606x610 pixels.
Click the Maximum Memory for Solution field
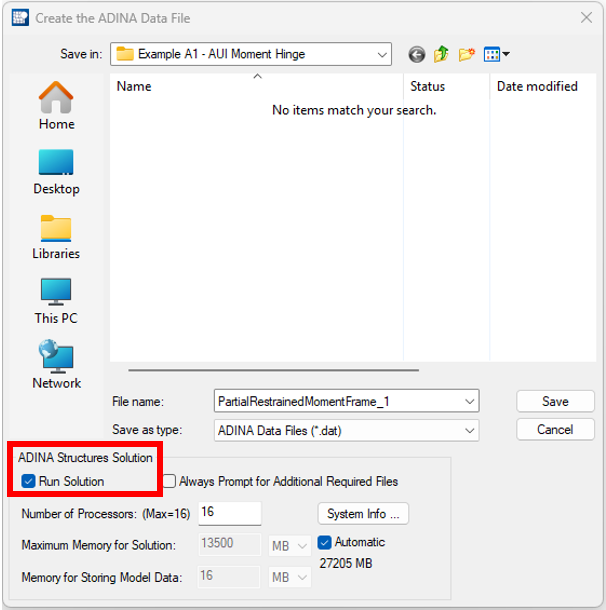pos(229,544)
